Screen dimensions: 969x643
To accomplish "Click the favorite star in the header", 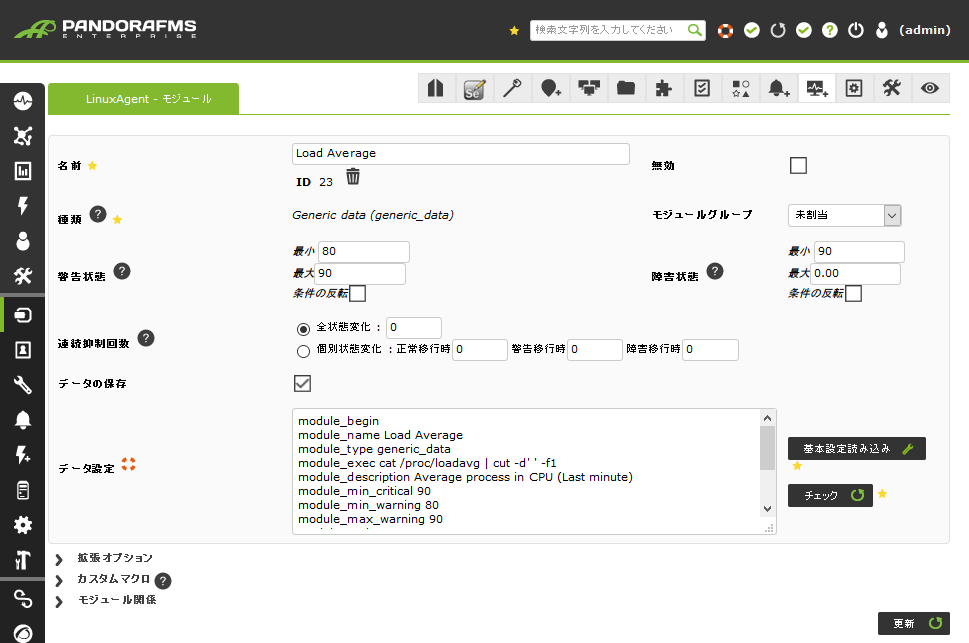I will point(514,30).
